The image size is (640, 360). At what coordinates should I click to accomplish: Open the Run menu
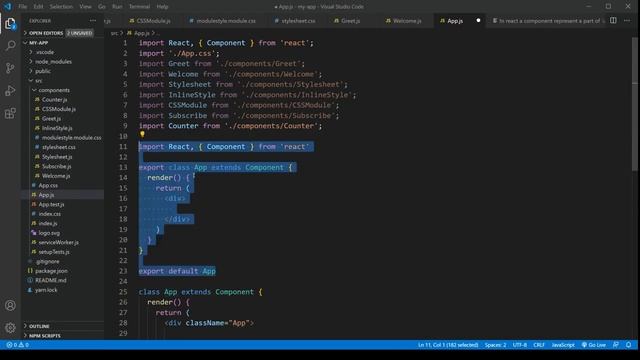tap(117, 7)
